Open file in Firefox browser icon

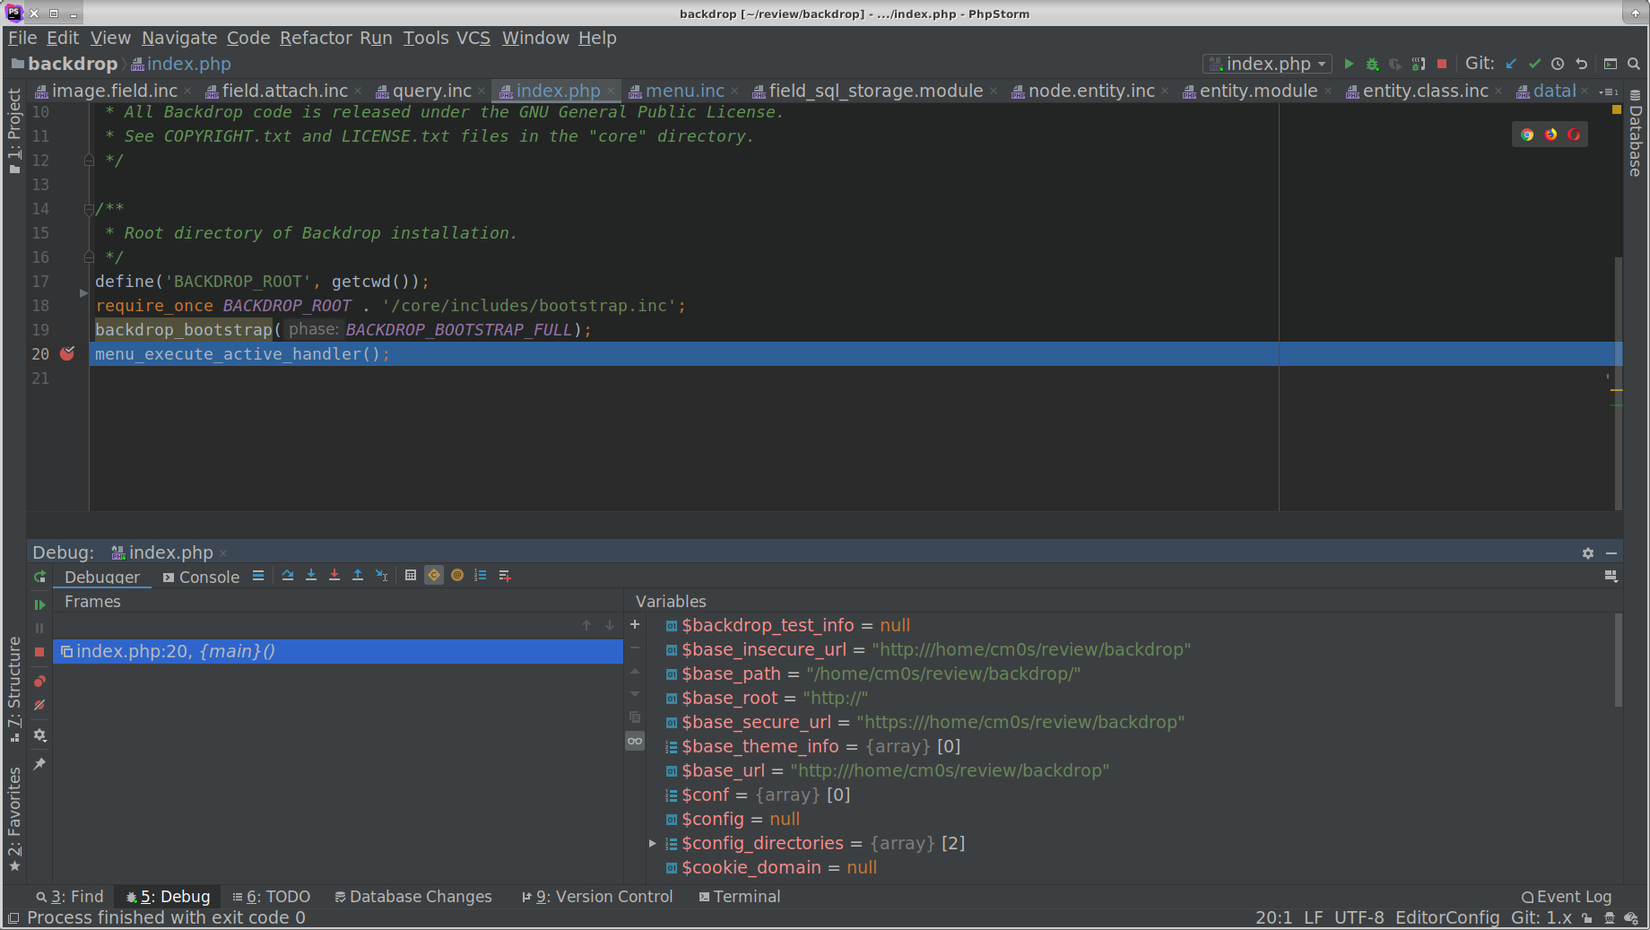pos(1550,135)
